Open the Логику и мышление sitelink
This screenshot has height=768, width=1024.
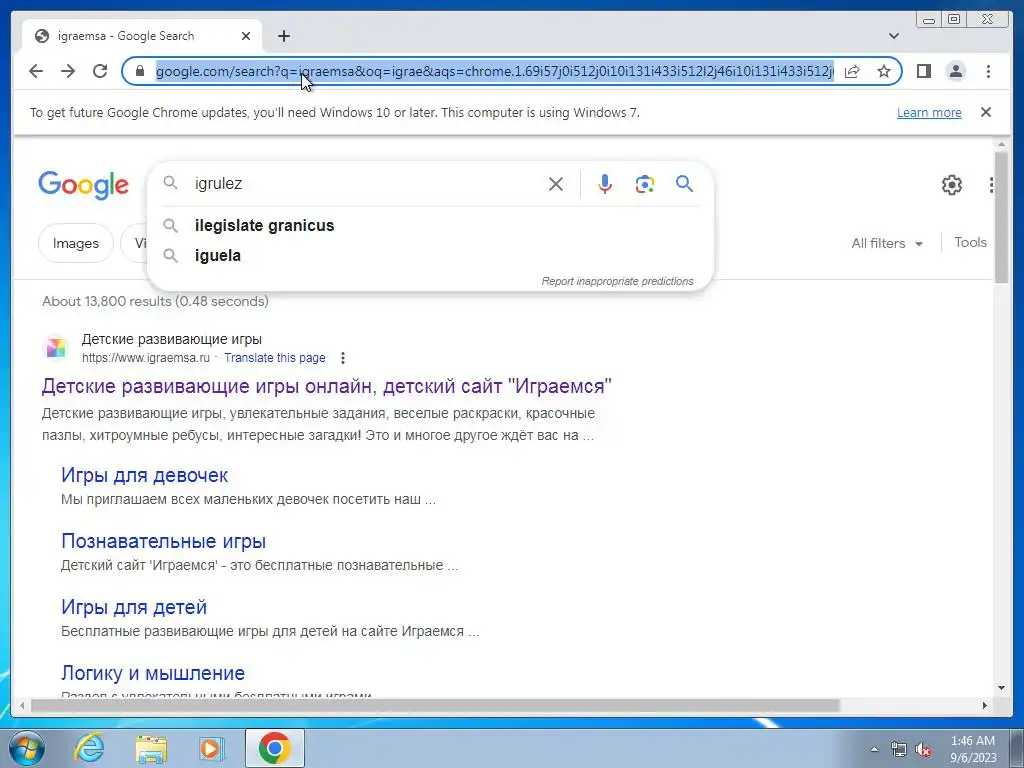[153, 673]
